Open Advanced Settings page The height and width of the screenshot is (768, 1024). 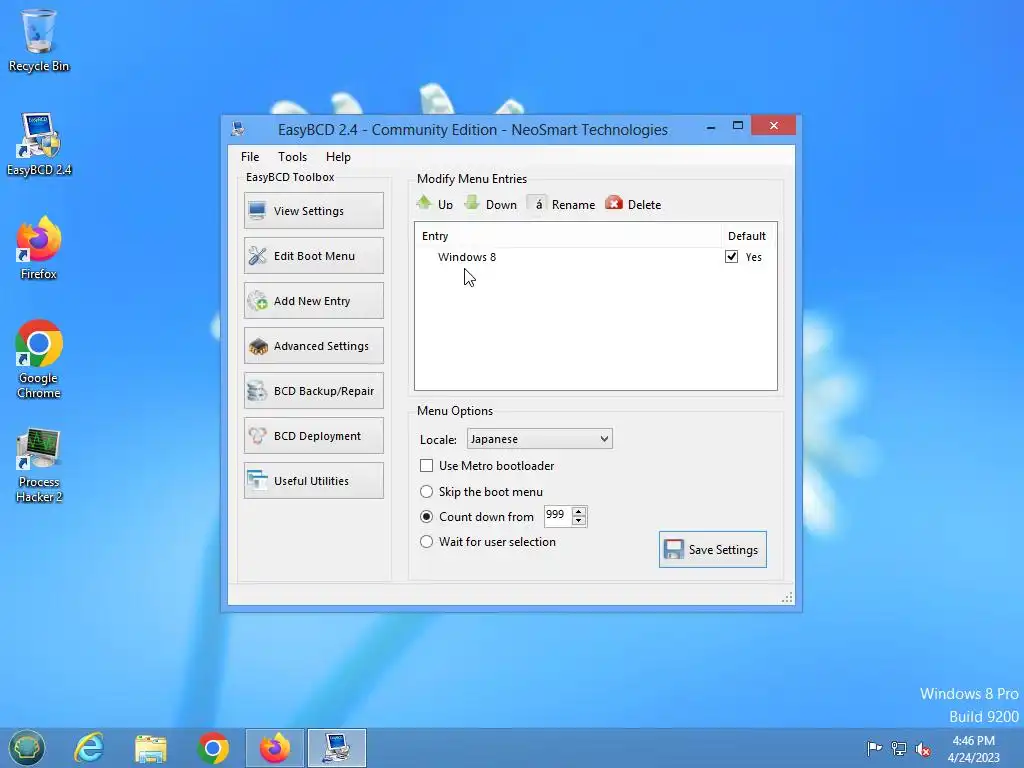pos(313,345)
